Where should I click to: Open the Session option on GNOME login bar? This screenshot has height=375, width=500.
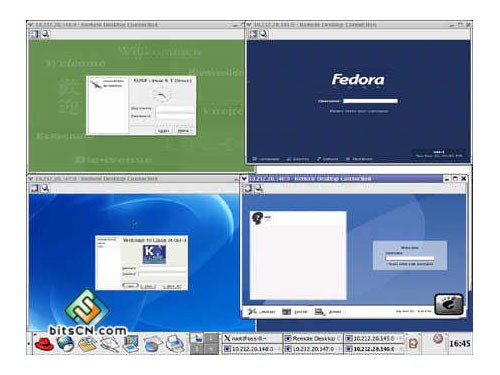click(x=295, y=312)
